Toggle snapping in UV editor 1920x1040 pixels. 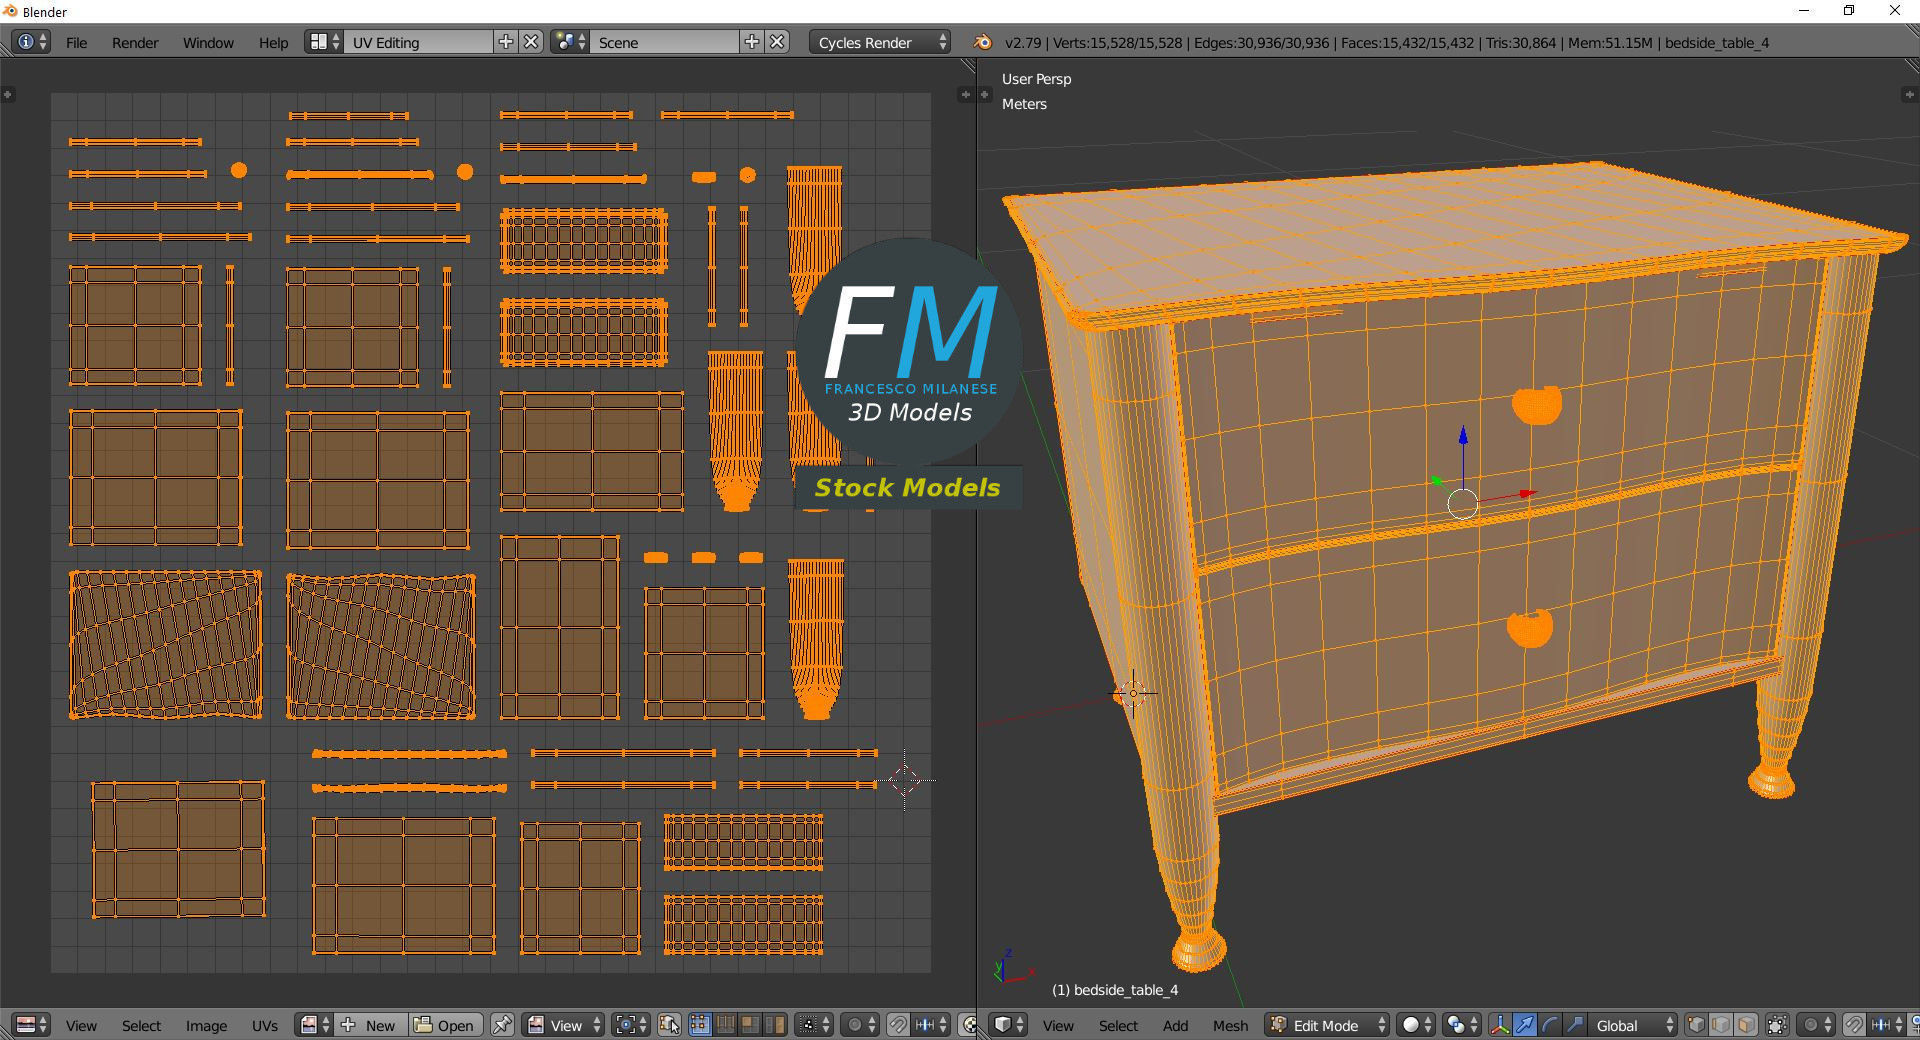[x=898, y=1025]
